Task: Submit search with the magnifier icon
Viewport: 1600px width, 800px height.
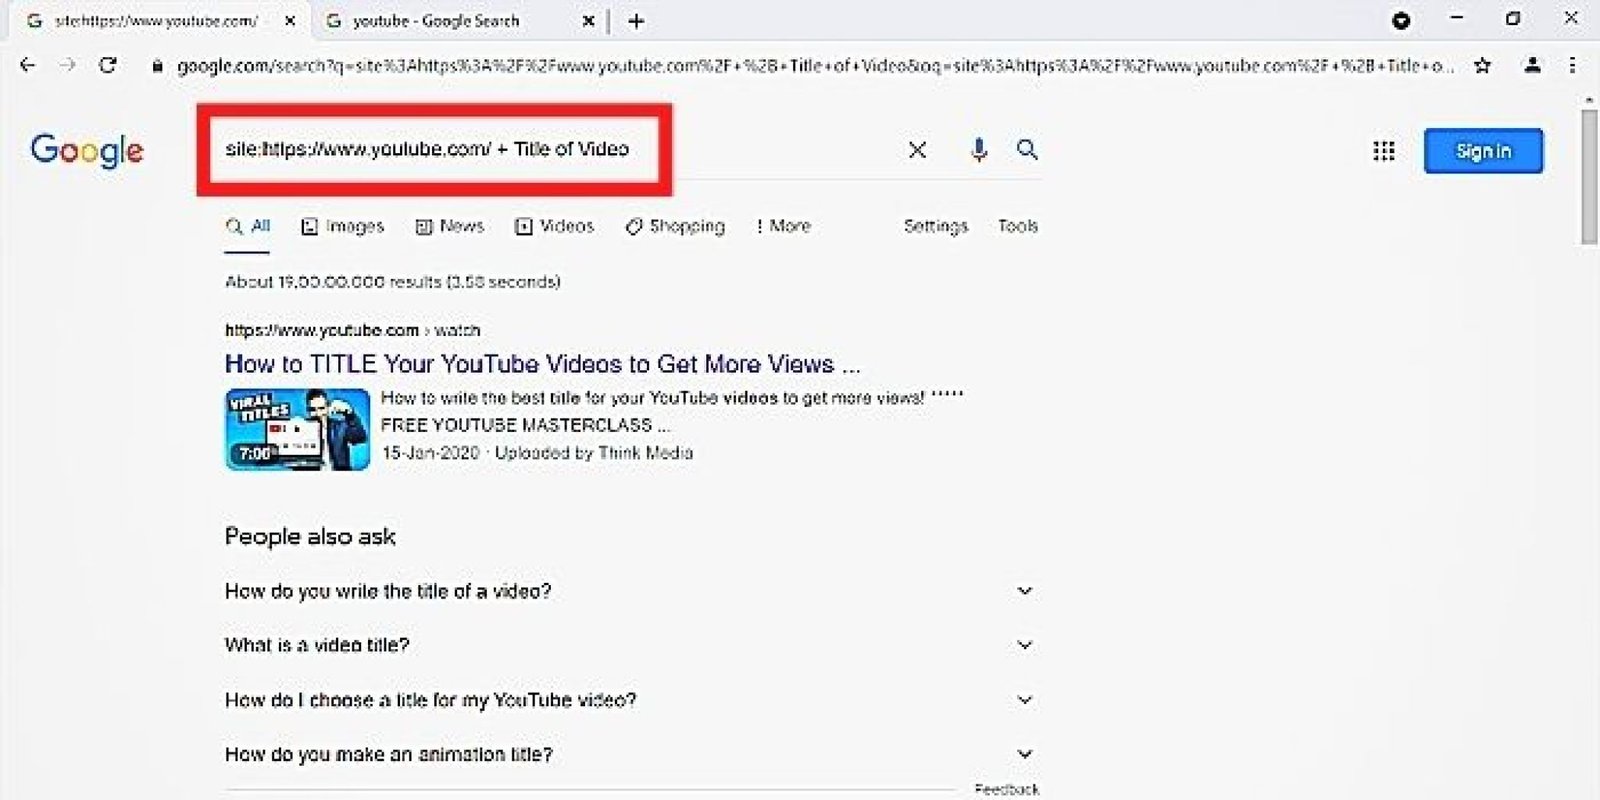Action: [x=1027, y=150]
